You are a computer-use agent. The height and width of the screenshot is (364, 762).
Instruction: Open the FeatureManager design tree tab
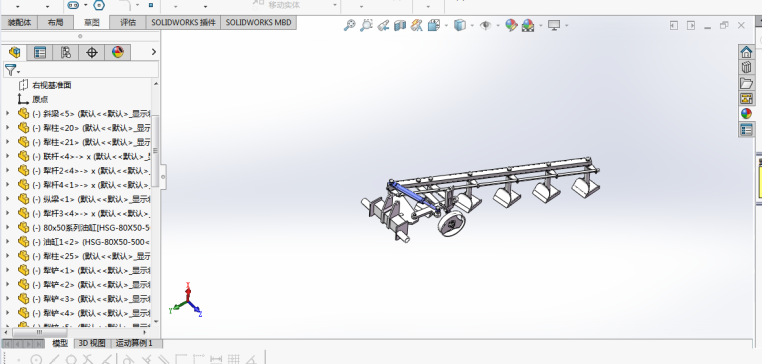[x=15, y=52]
